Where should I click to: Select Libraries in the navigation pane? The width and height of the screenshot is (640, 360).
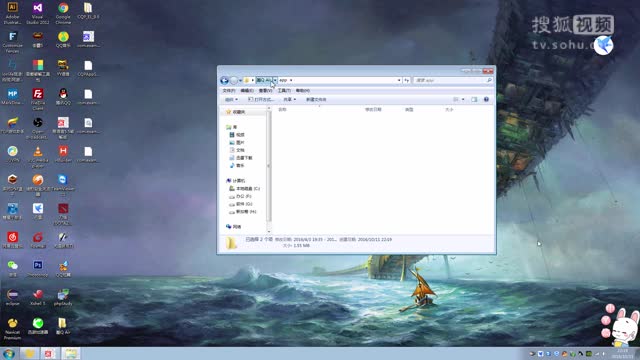click(231, 127)
